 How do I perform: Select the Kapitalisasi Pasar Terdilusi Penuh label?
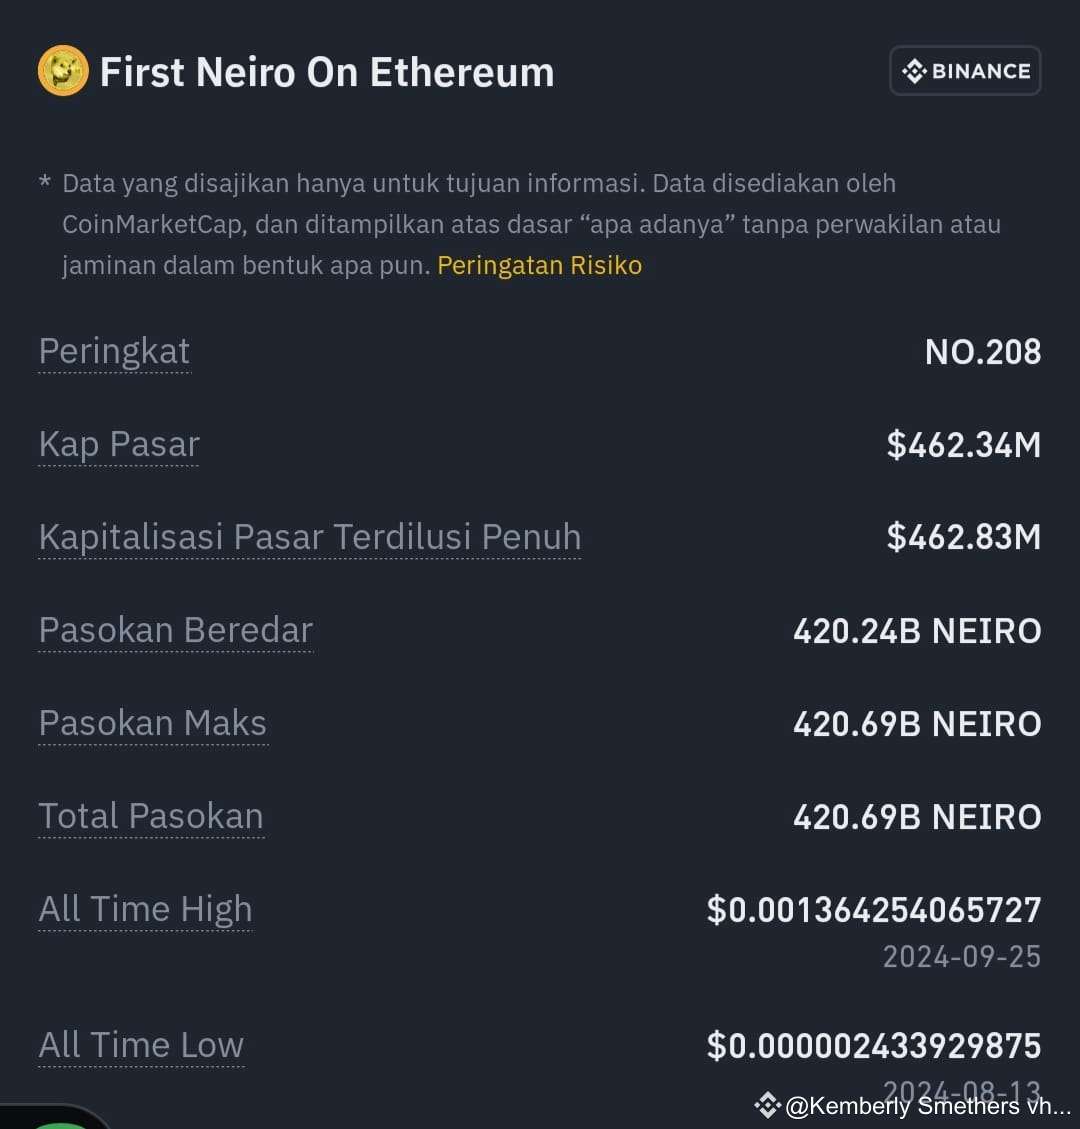[x=309, y=537]
